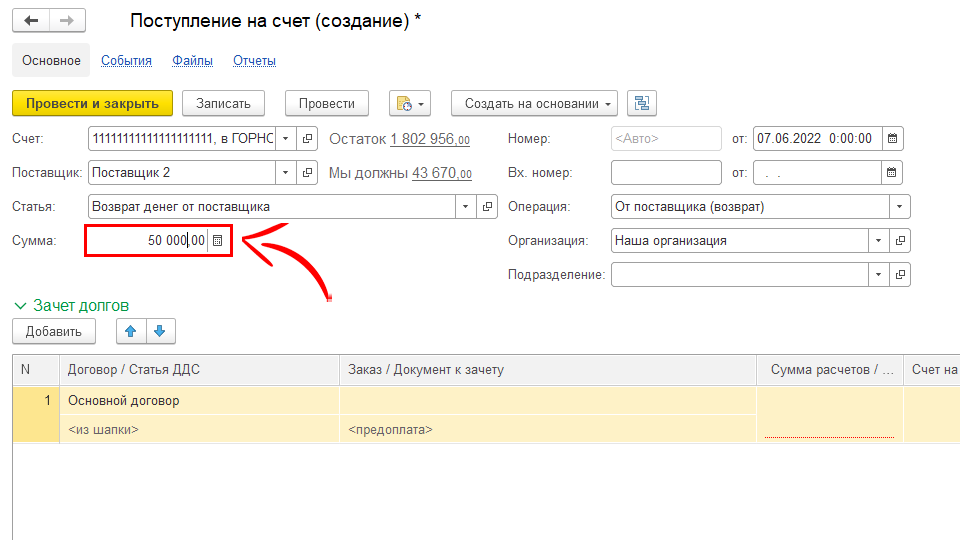Image resolution: width=960 pixels, height=540 pixels.
Task: Open the Поставщик field's linked record
Action: coord(308,173)
